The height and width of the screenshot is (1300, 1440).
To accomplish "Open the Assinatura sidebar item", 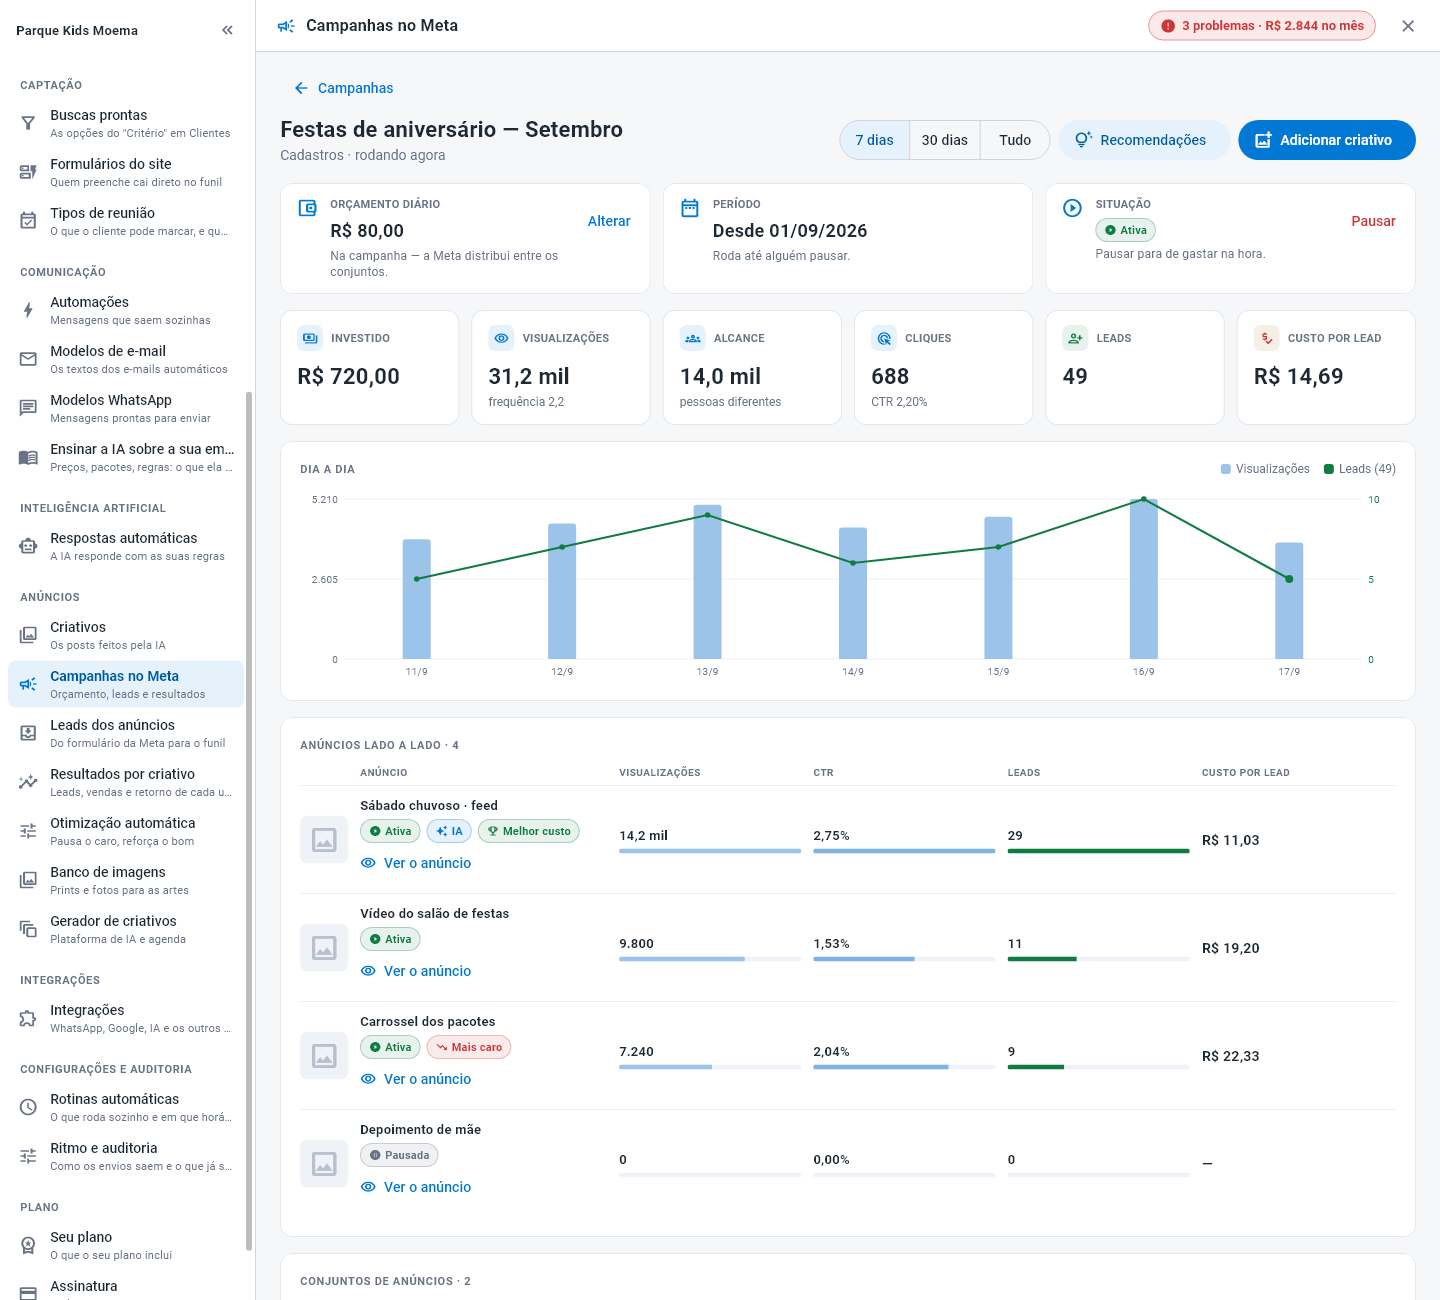I will 126,1288.
